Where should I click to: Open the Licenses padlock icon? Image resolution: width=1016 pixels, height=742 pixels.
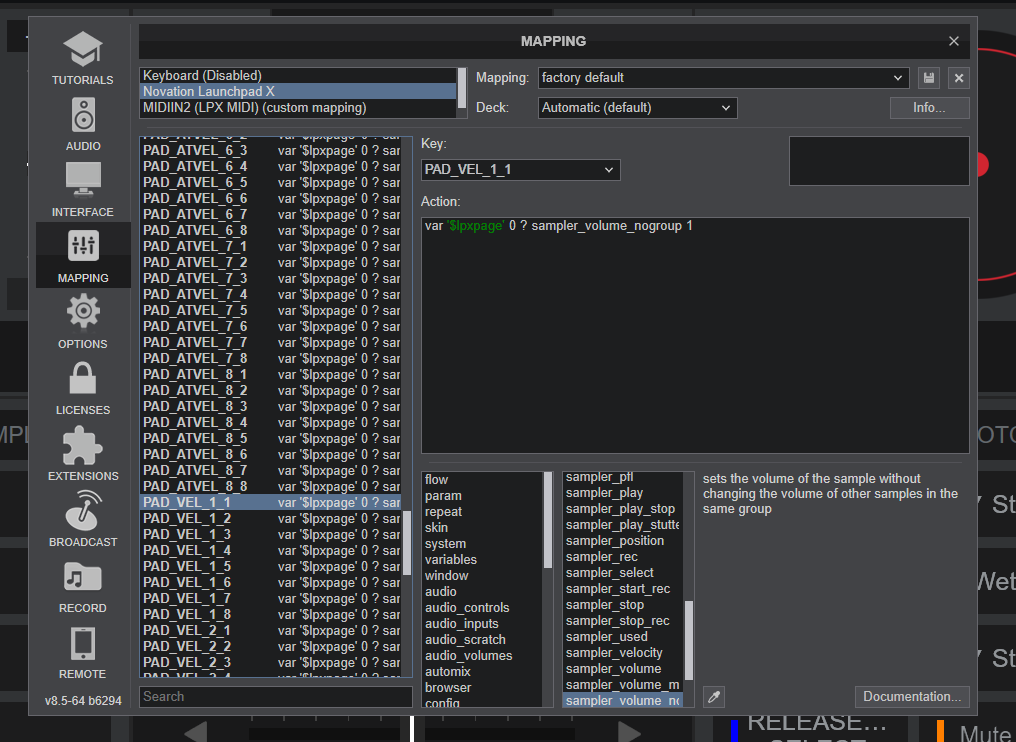point(83,378)
